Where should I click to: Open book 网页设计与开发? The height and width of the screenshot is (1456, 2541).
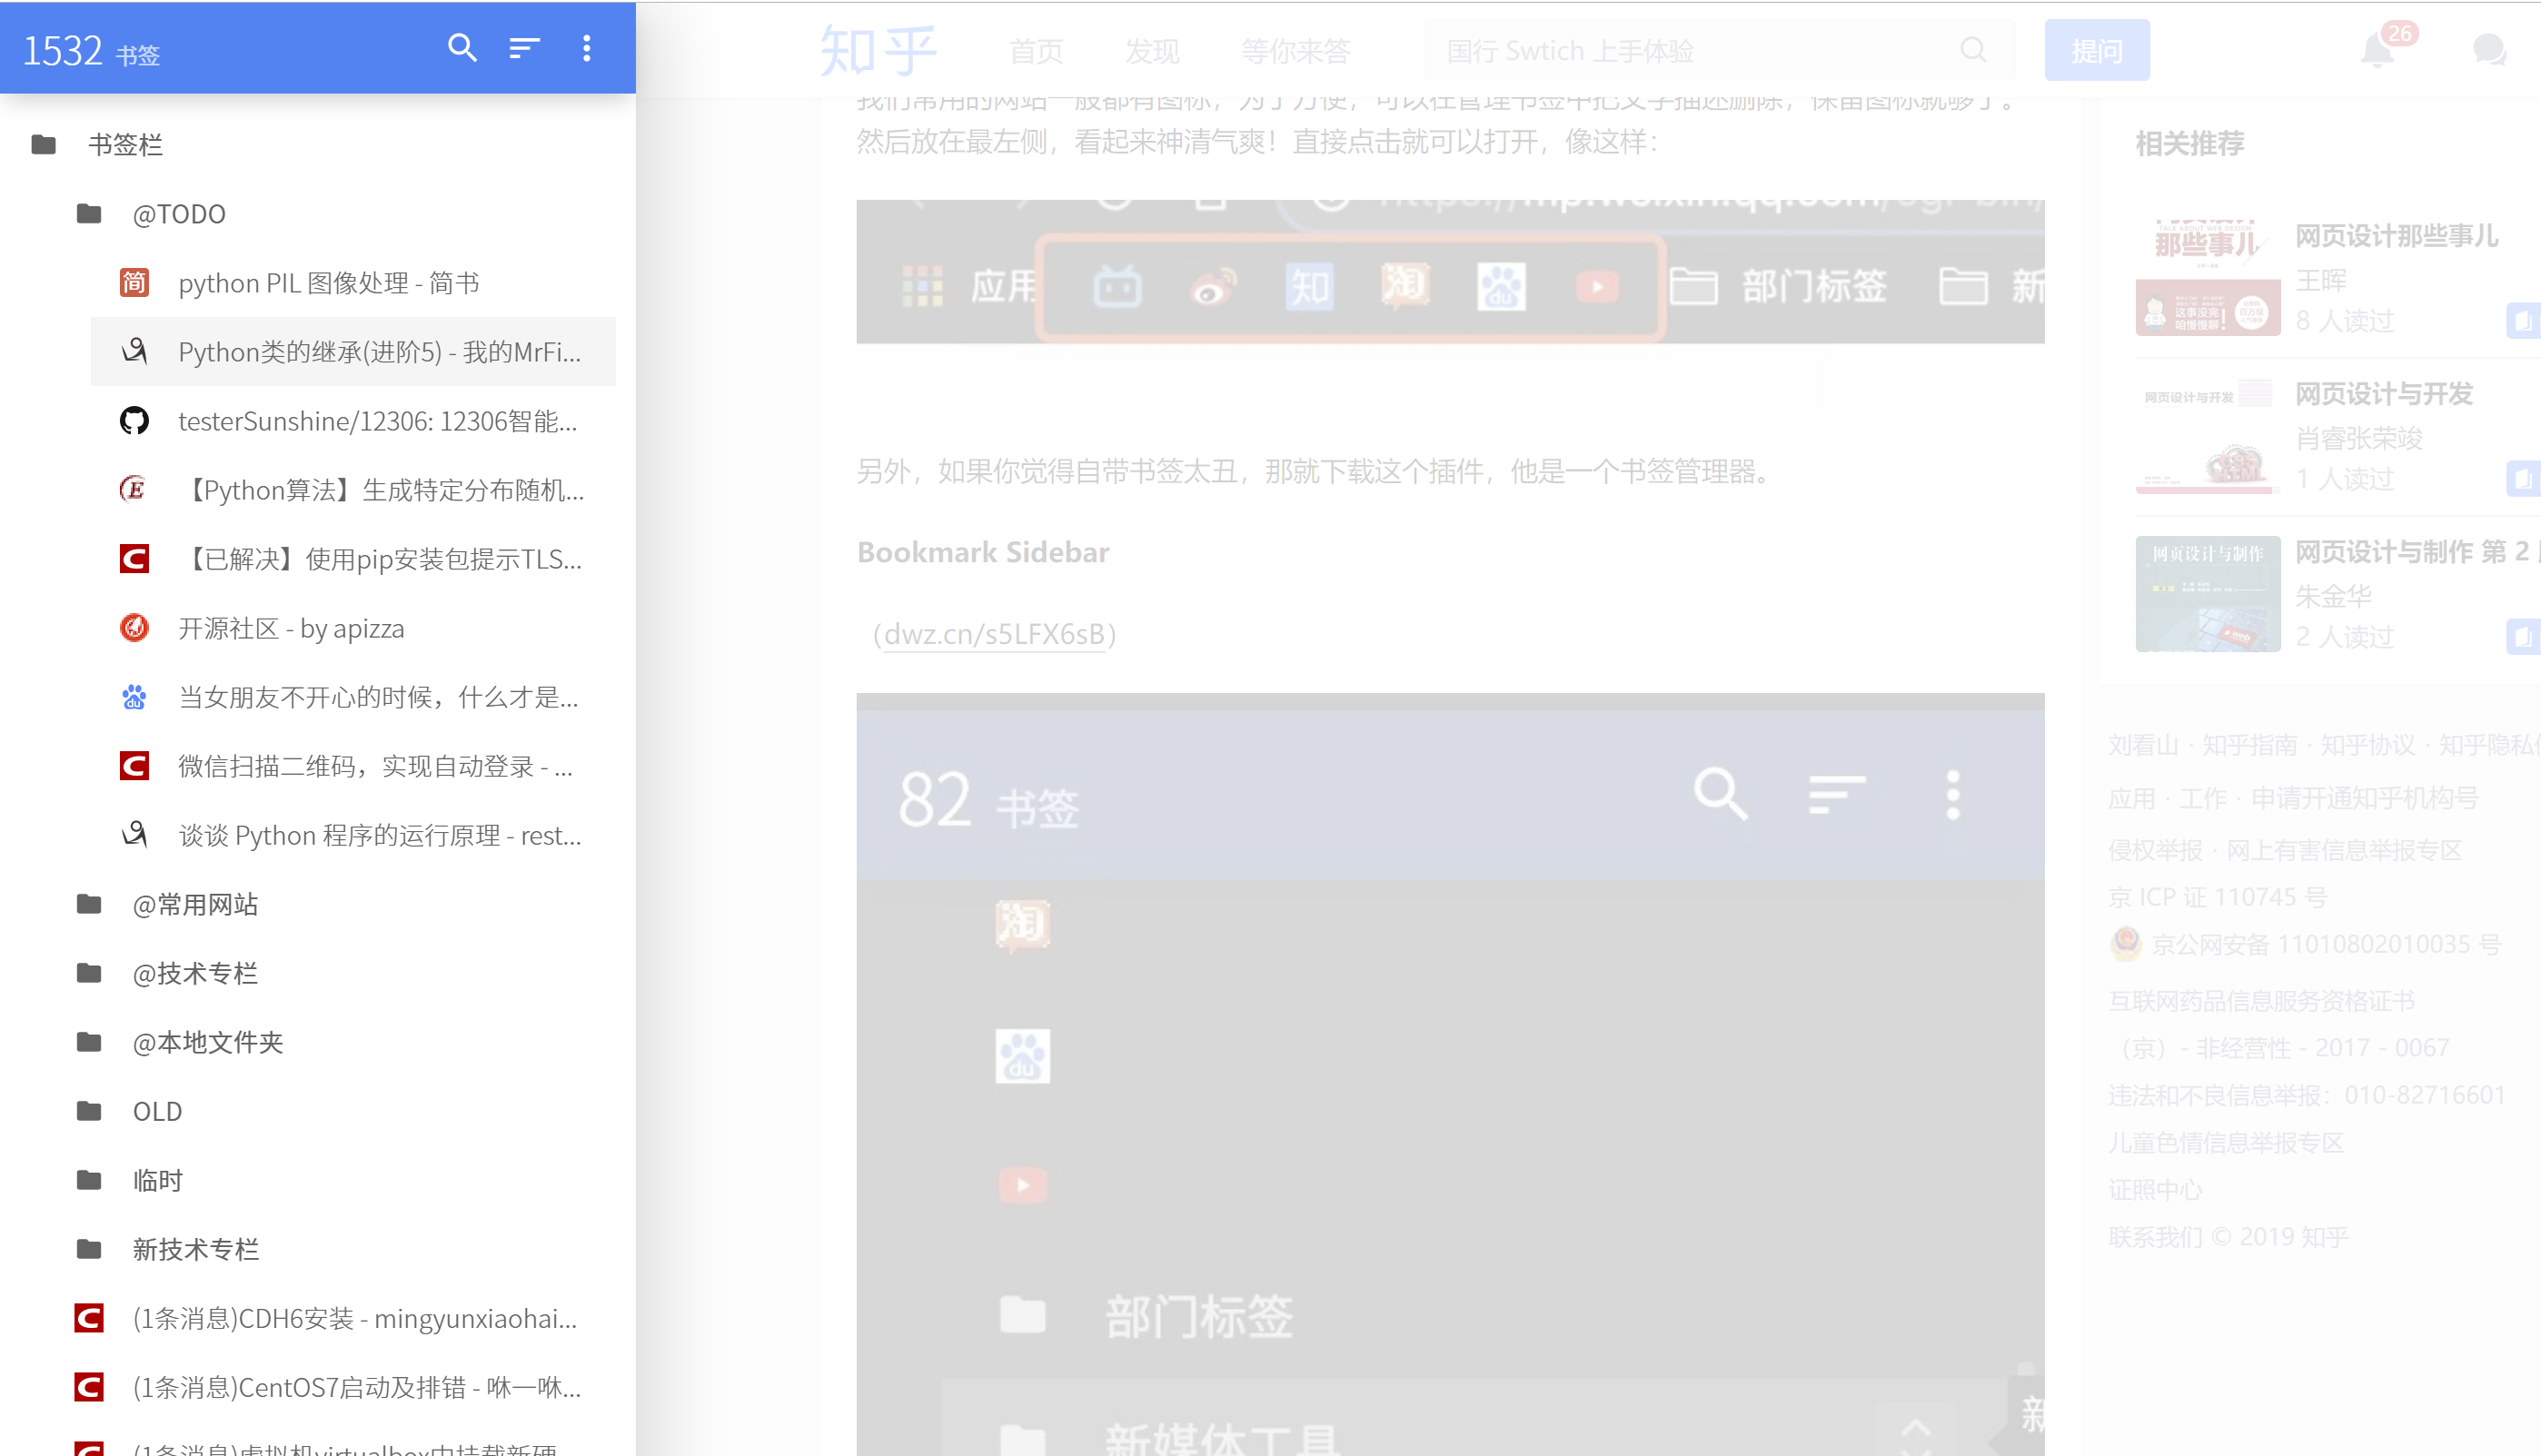tap(2384, 394)
